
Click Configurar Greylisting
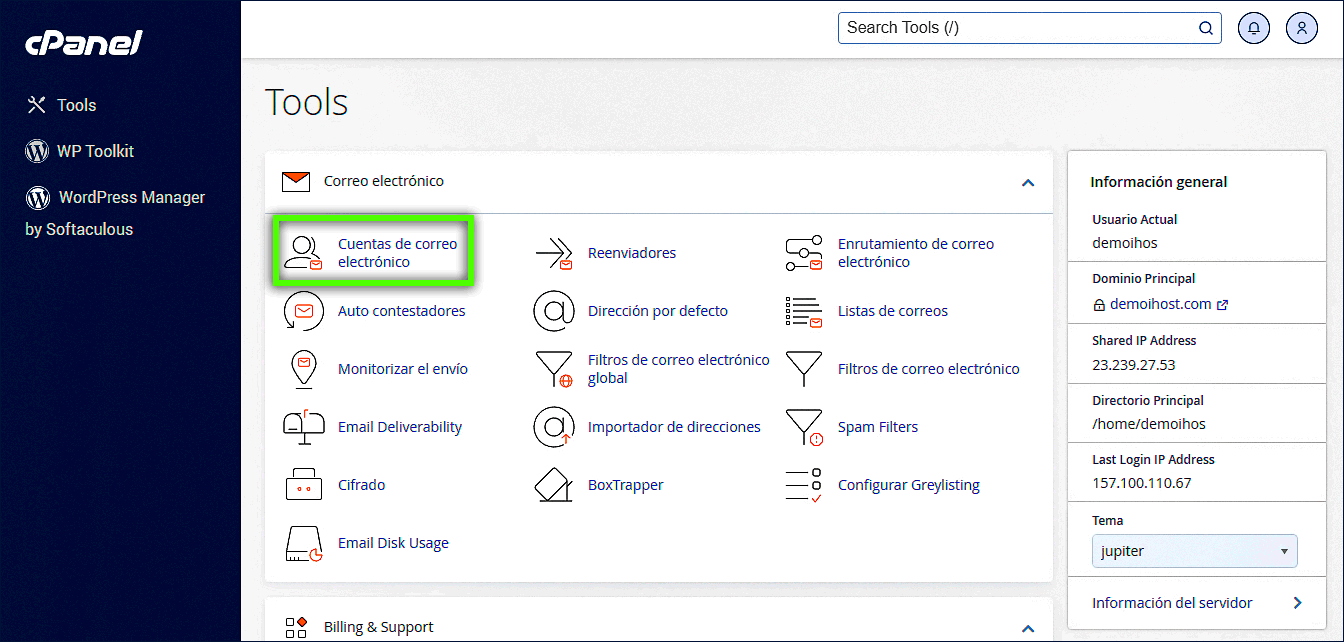908,484
